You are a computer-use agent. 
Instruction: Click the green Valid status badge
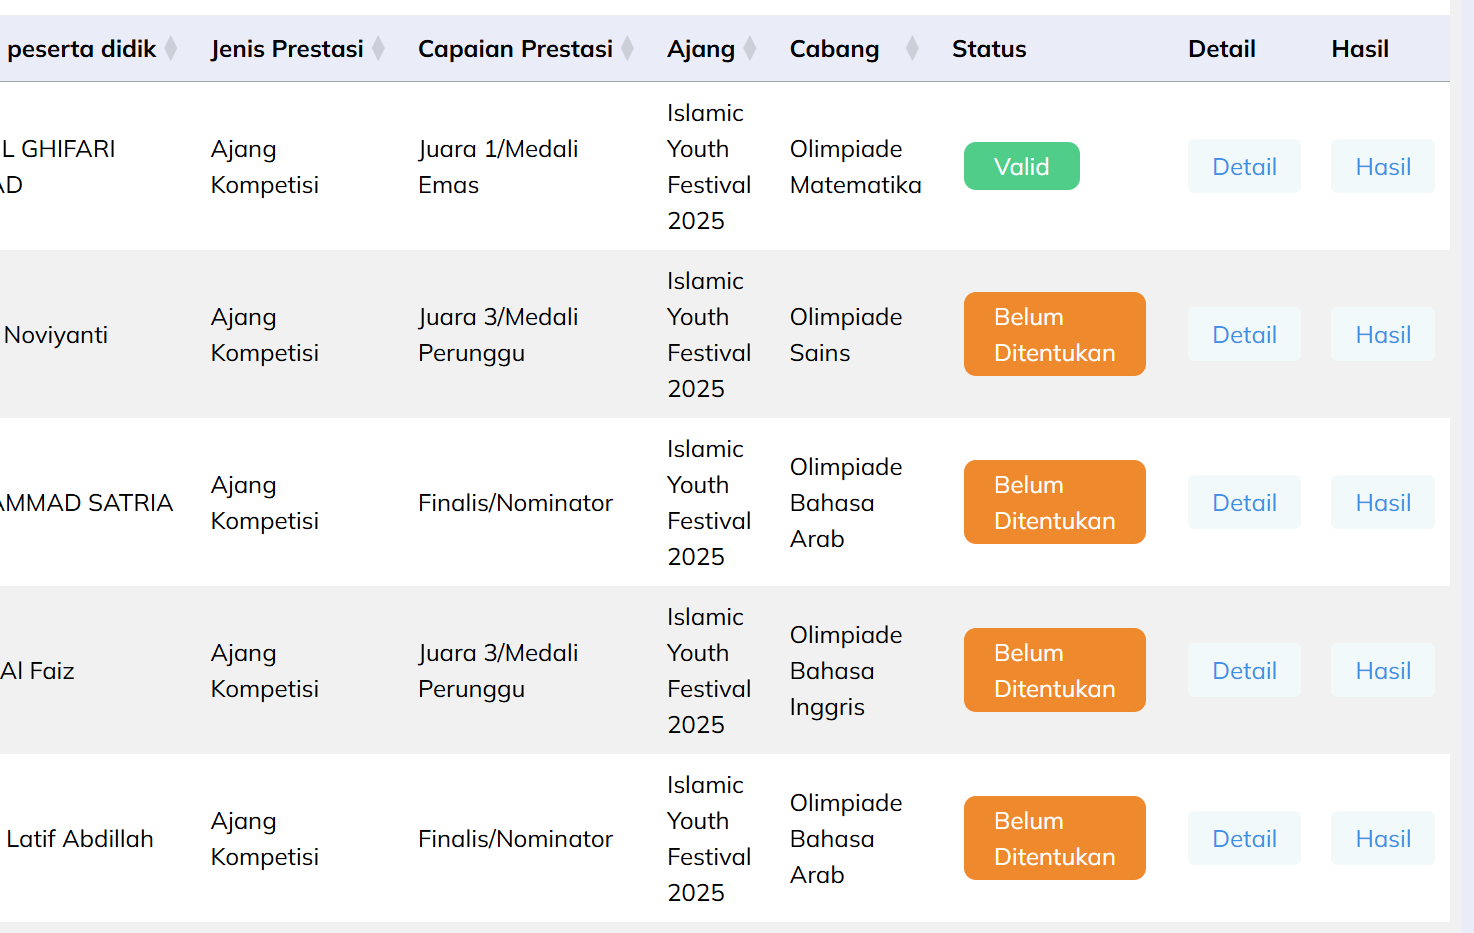(x=1021, y=166)
